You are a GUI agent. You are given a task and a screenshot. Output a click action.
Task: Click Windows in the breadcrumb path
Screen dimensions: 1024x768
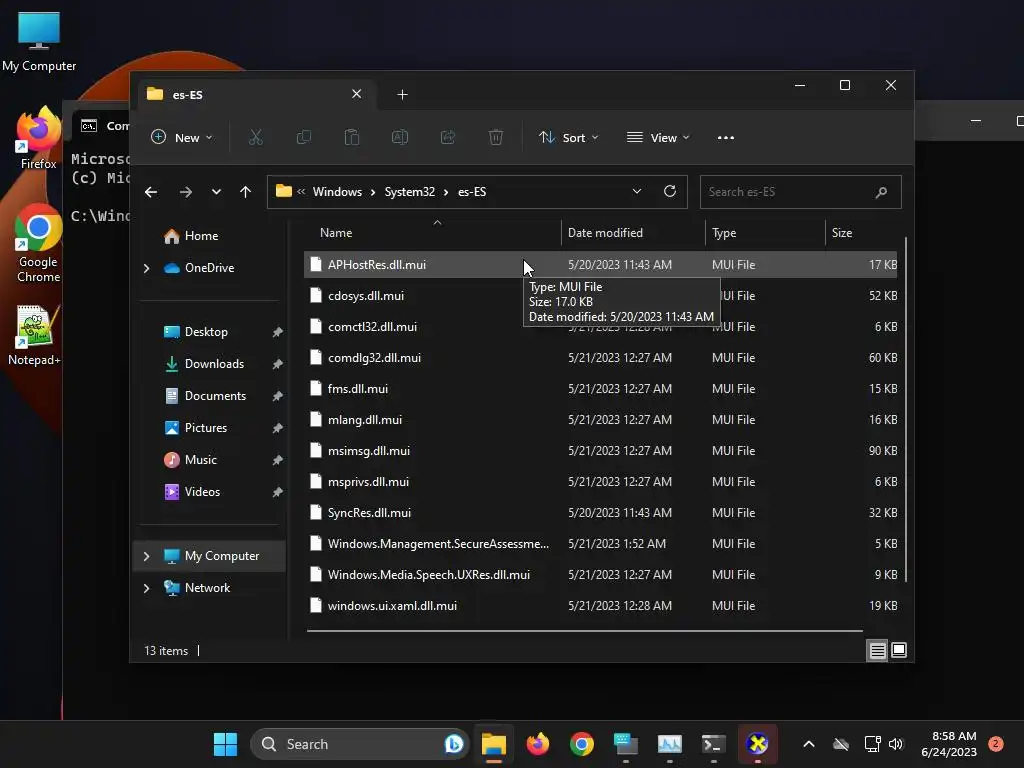click(337, 192)
